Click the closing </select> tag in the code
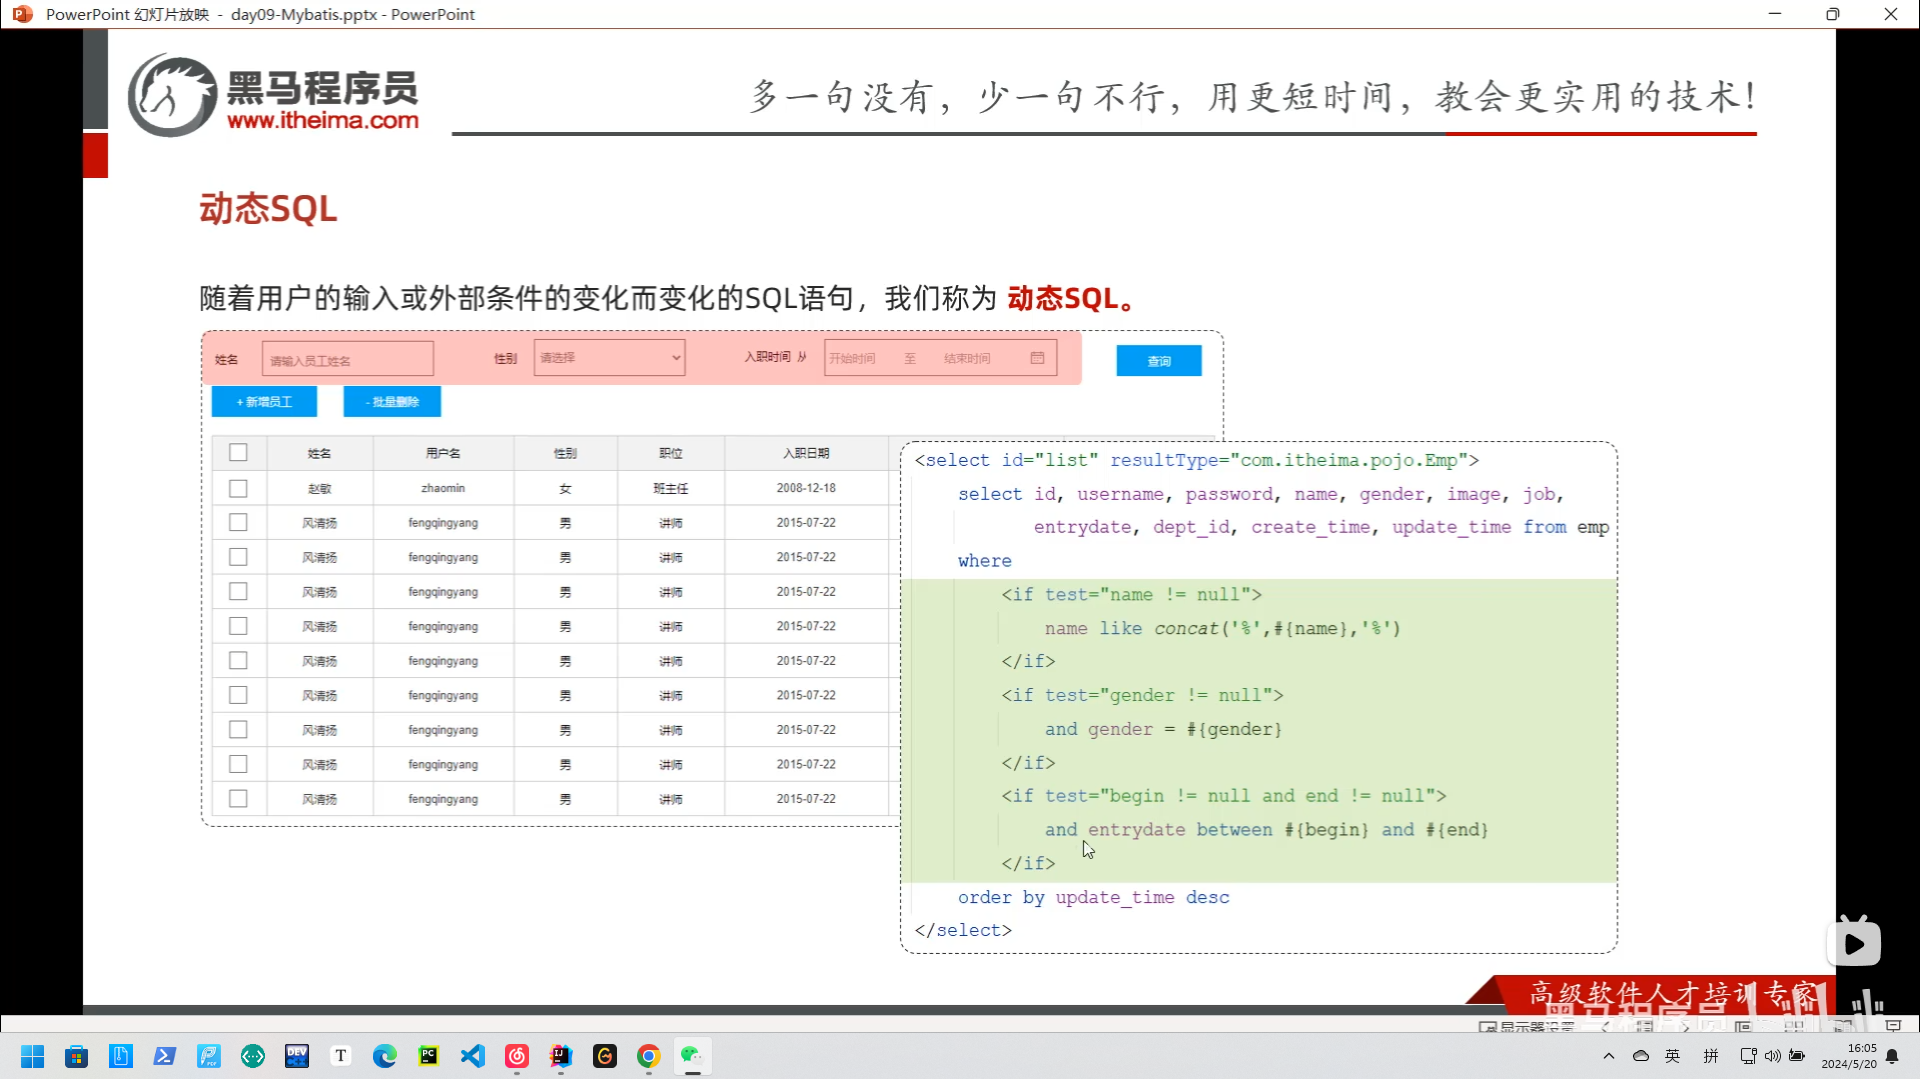Screen dimensions: 1920x1079 pos(963,930)
